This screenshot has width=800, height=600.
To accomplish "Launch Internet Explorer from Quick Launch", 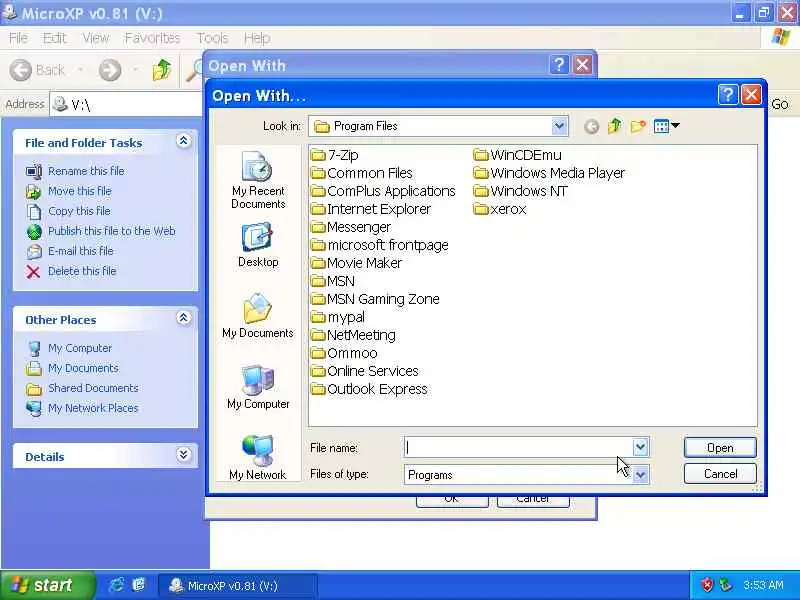I will (117, 585).
